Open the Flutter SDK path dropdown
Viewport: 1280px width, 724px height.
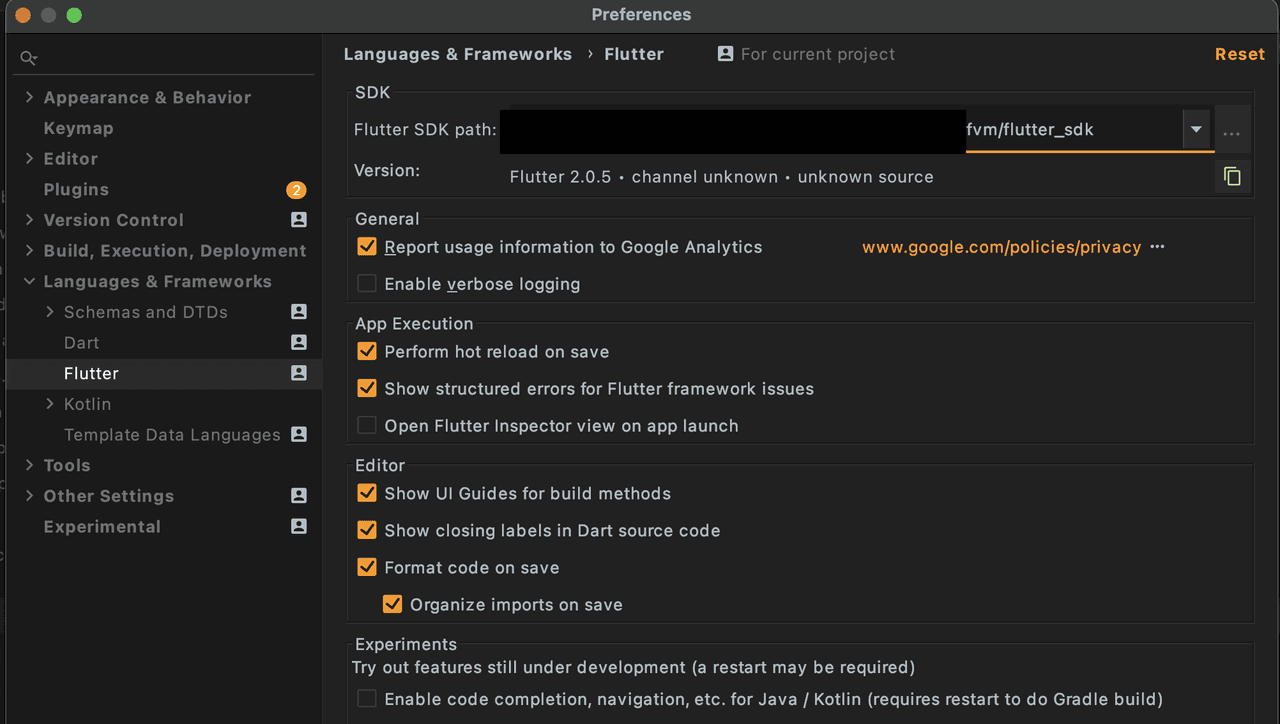tap(1196, 130)
